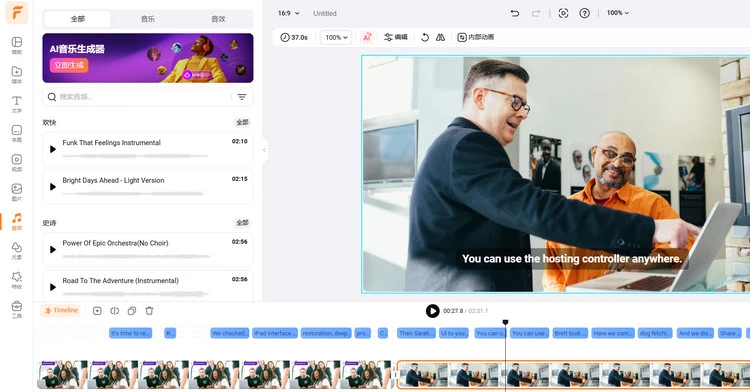Show all tracks in the second (epic) category
The image size is (750, 392).
243,223
